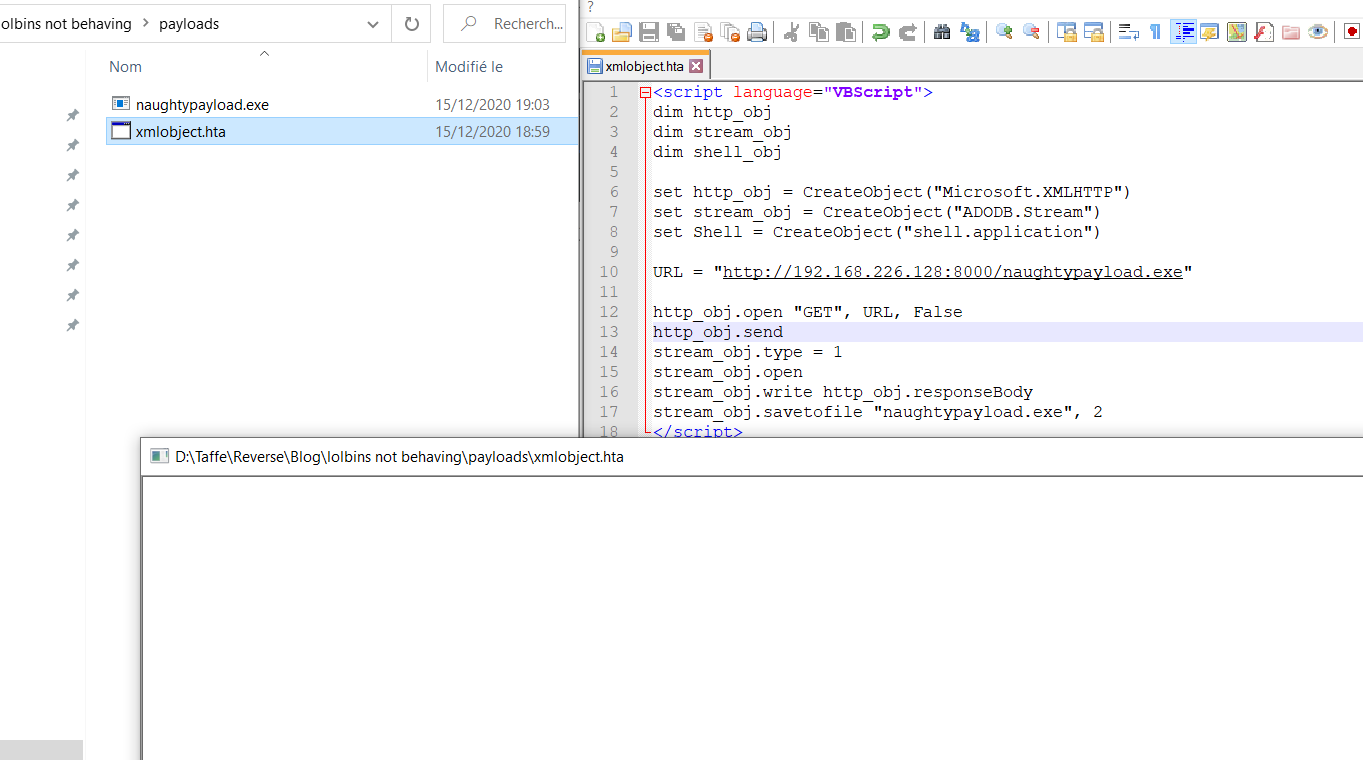Click the date 15/12/2020 19:03
Viewport: 1363px width, 760px height.
click(x=492, y=105)
